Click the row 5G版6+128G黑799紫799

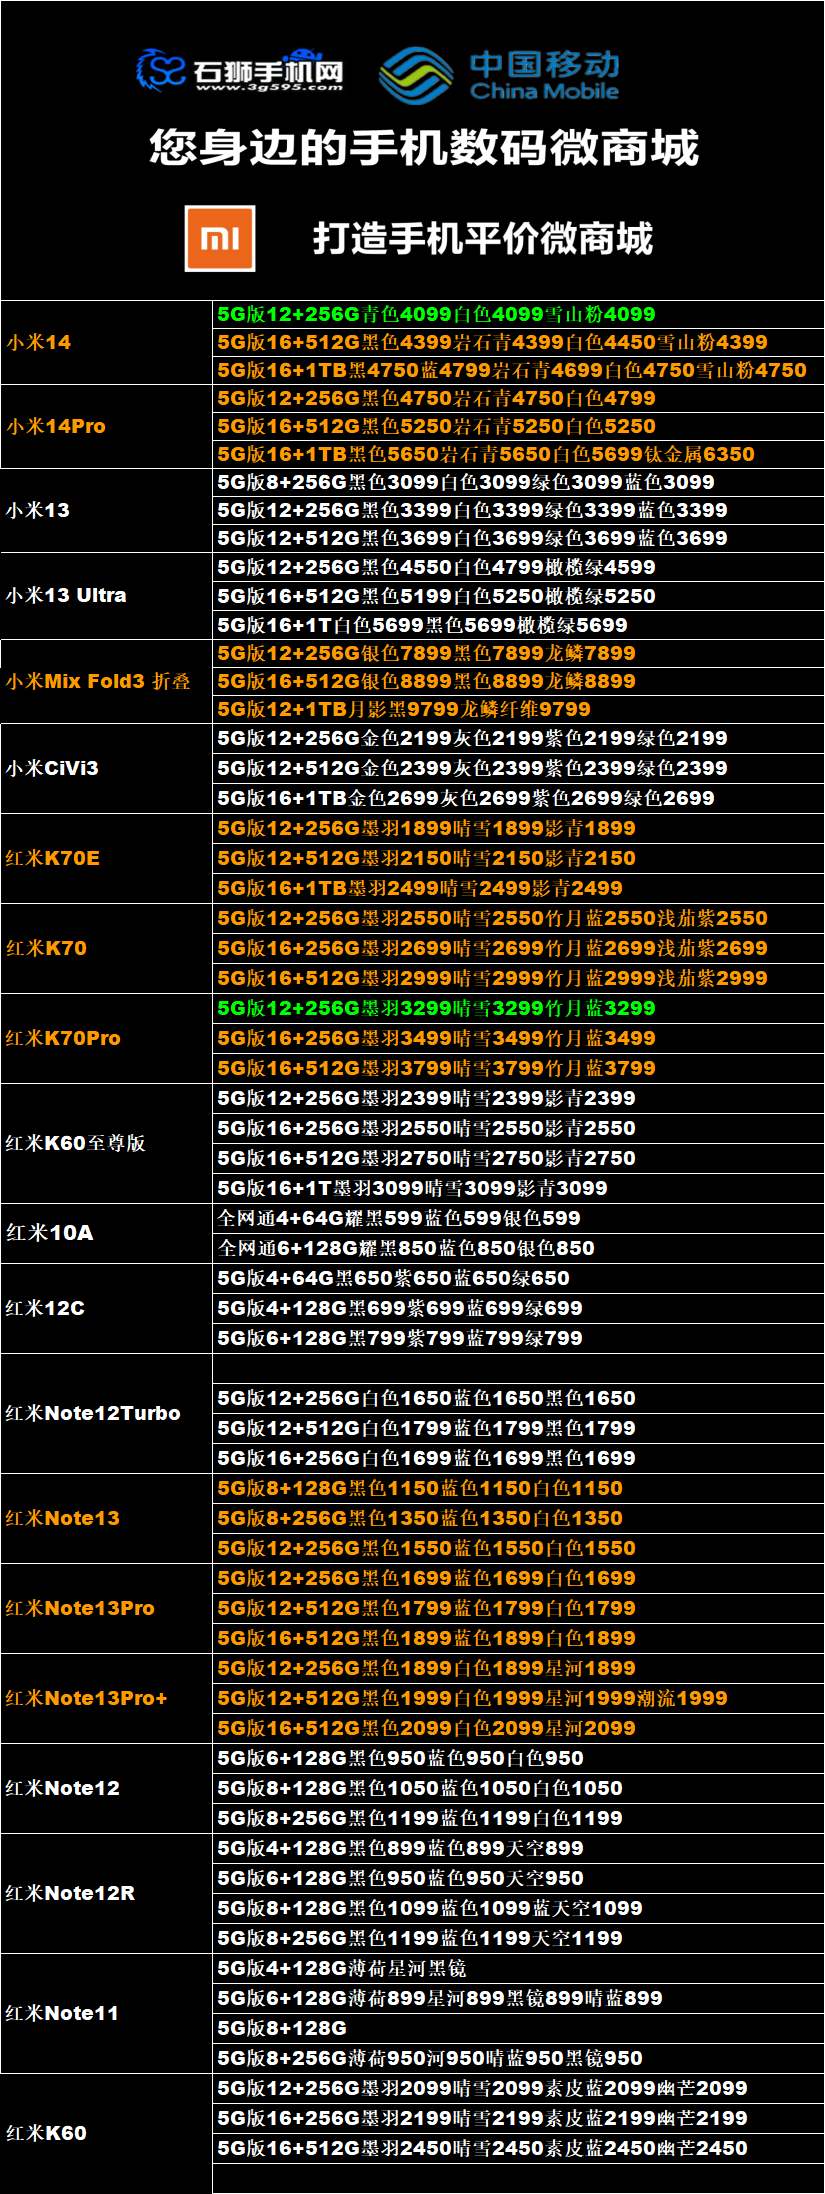tap(519, 1338)
